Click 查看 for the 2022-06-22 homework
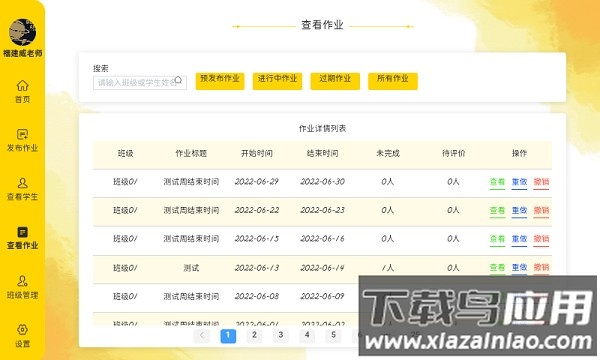600x360 pixels. [x=497, y=211]
